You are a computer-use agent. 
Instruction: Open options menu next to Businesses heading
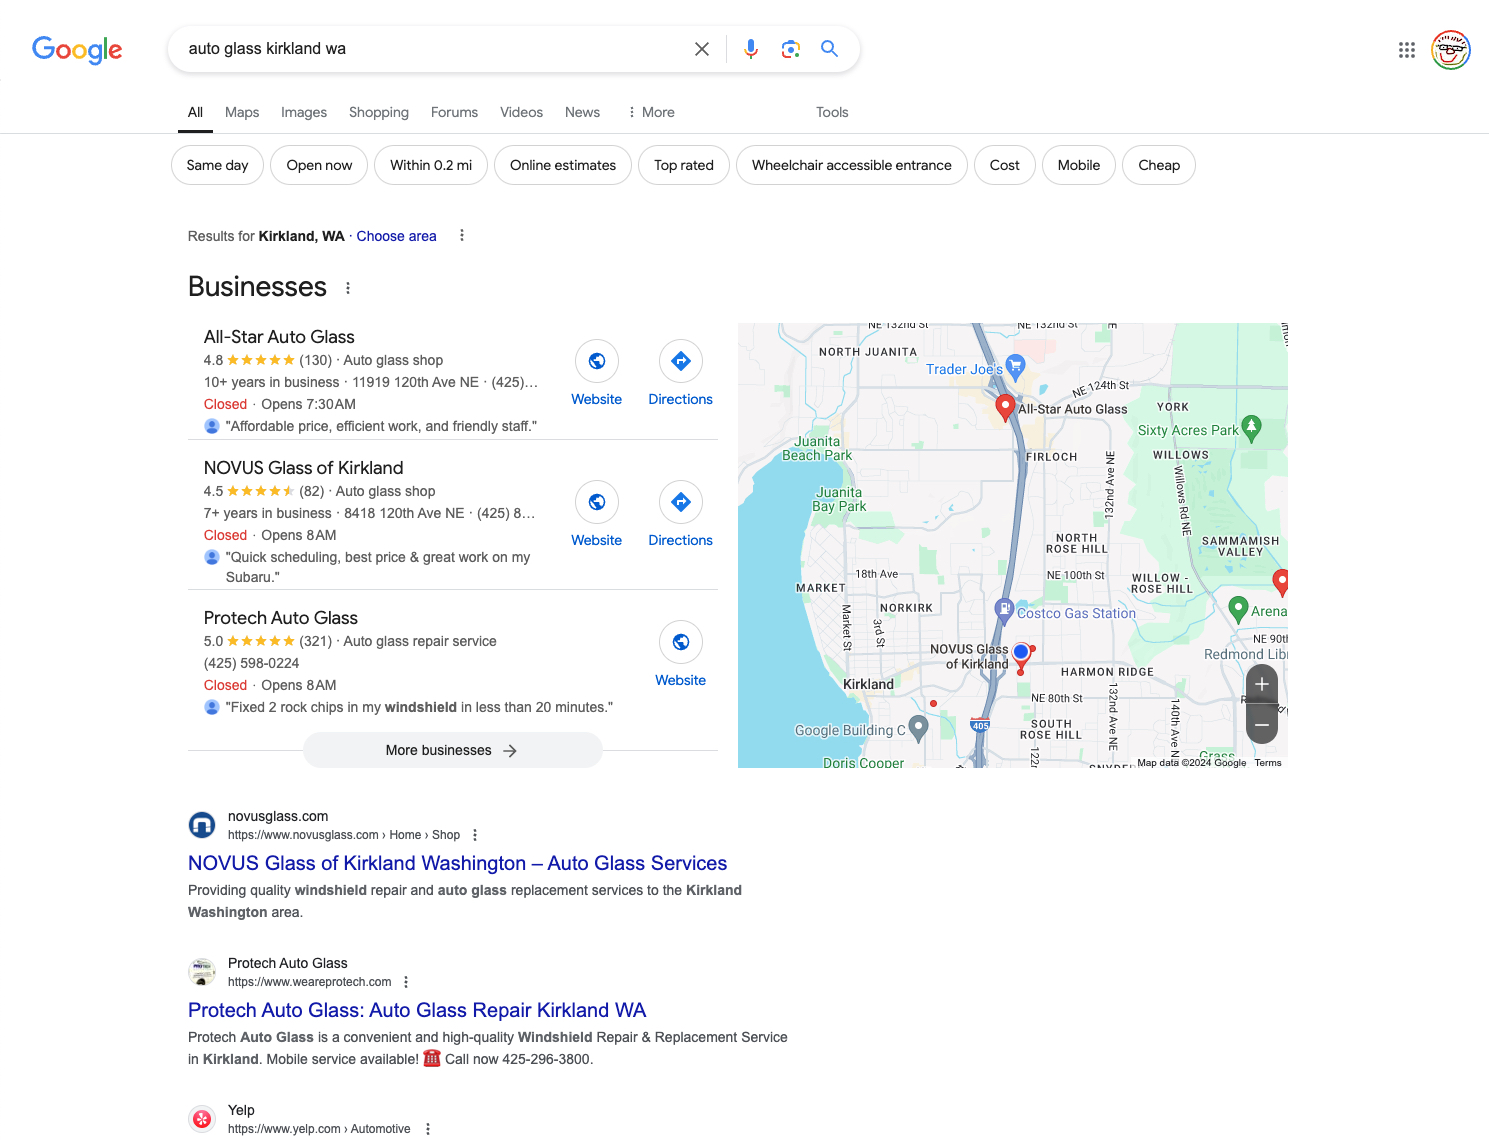tap(348, 288)
